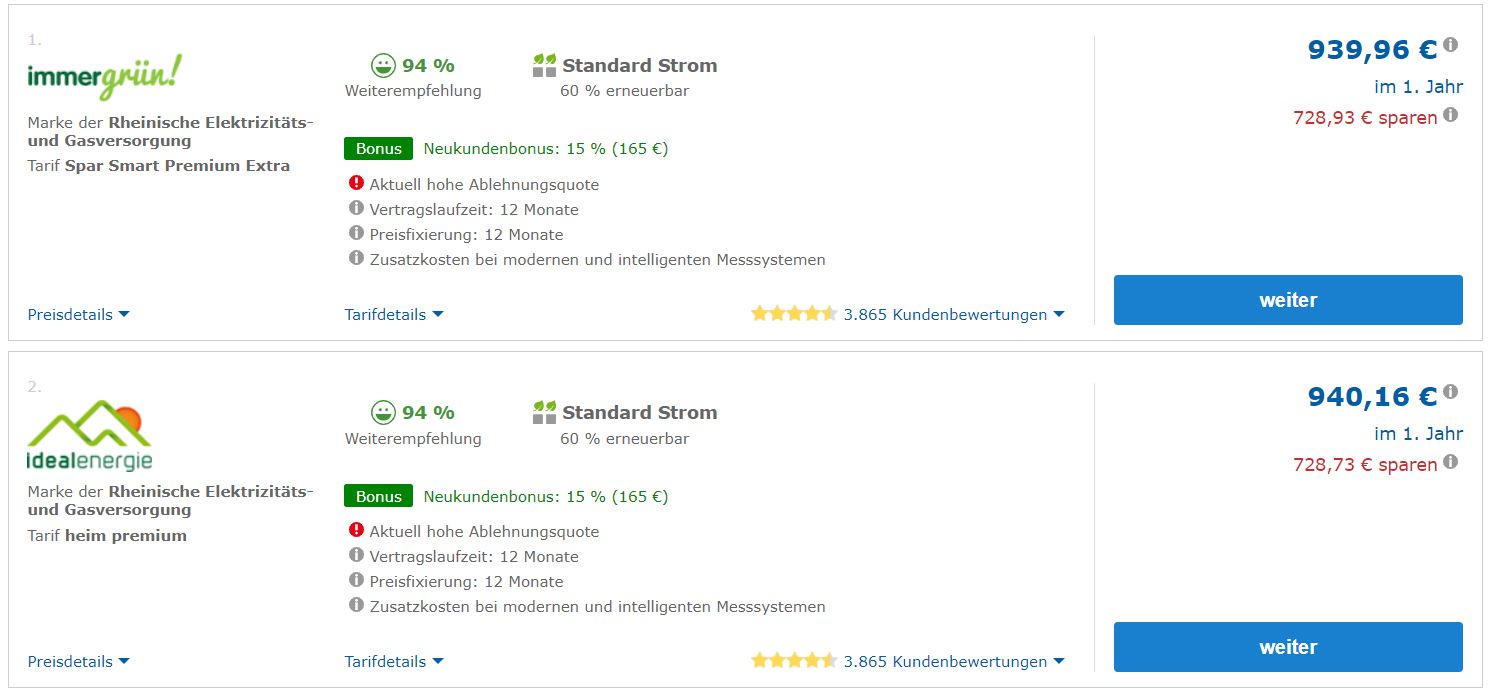Expand Preisdetails for immergrün offer
1489x696 pixels.
78,314
